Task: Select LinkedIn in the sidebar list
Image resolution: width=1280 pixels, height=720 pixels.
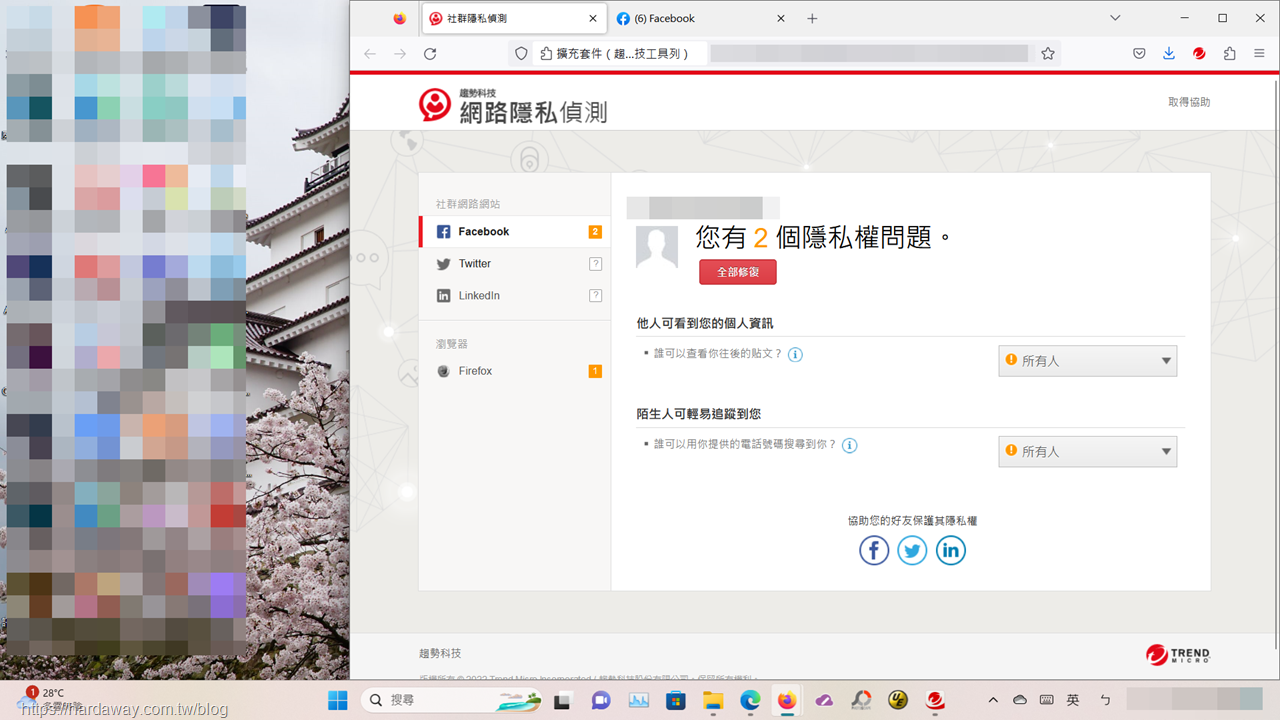Action: pyautogui.click(x=515, y=296)
